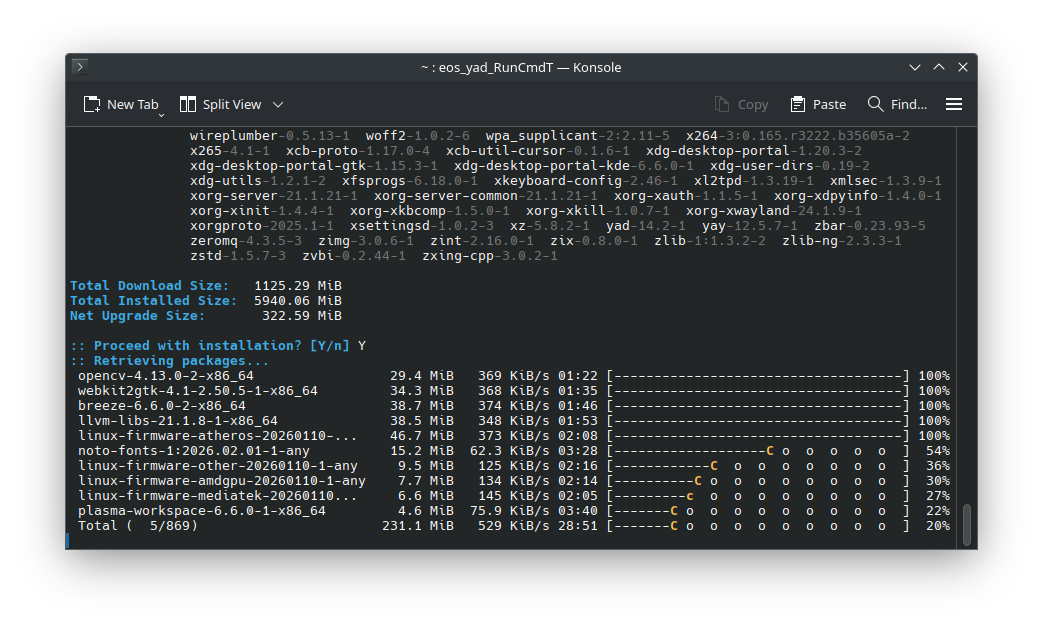Open the hamburger menu
Image resolution: width=1043 pixels, height=627 pixels.
[x=954, y=104]
